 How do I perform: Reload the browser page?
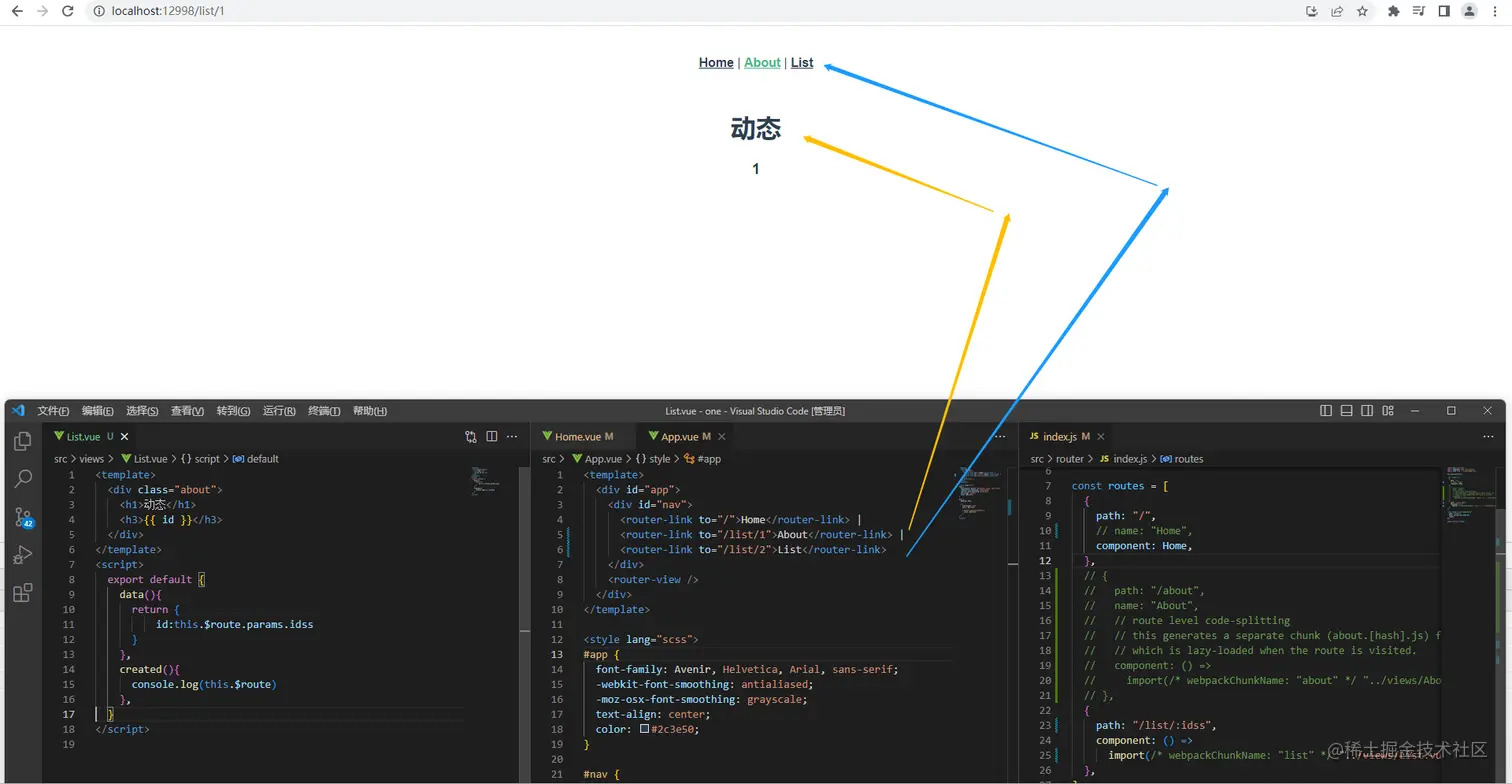[67, 11]
